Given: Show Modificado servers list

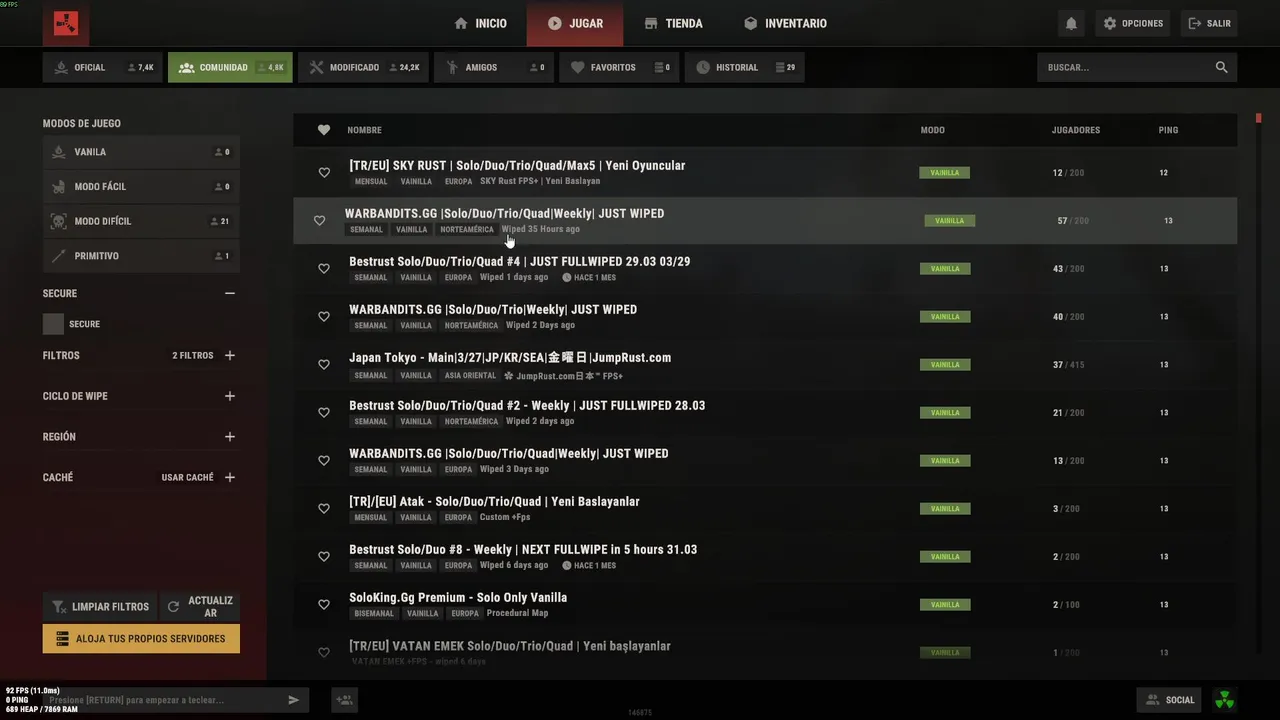Looking at the screenshot, I should click(364, 67).
